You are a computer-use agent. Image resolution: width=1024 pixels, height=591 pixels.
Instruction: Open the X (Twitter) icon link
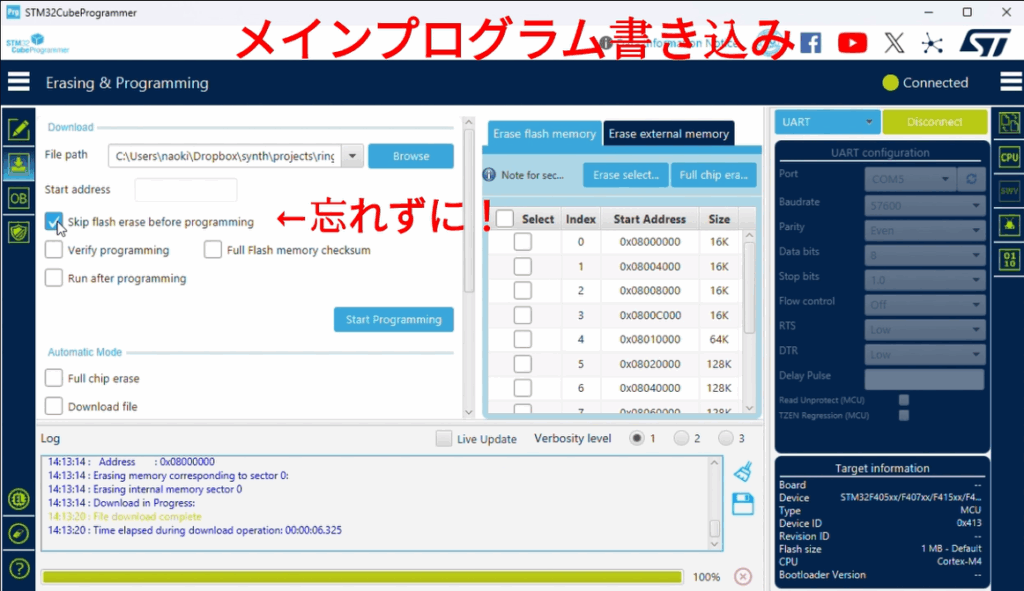pyautogui.click(x=895, y=43)
